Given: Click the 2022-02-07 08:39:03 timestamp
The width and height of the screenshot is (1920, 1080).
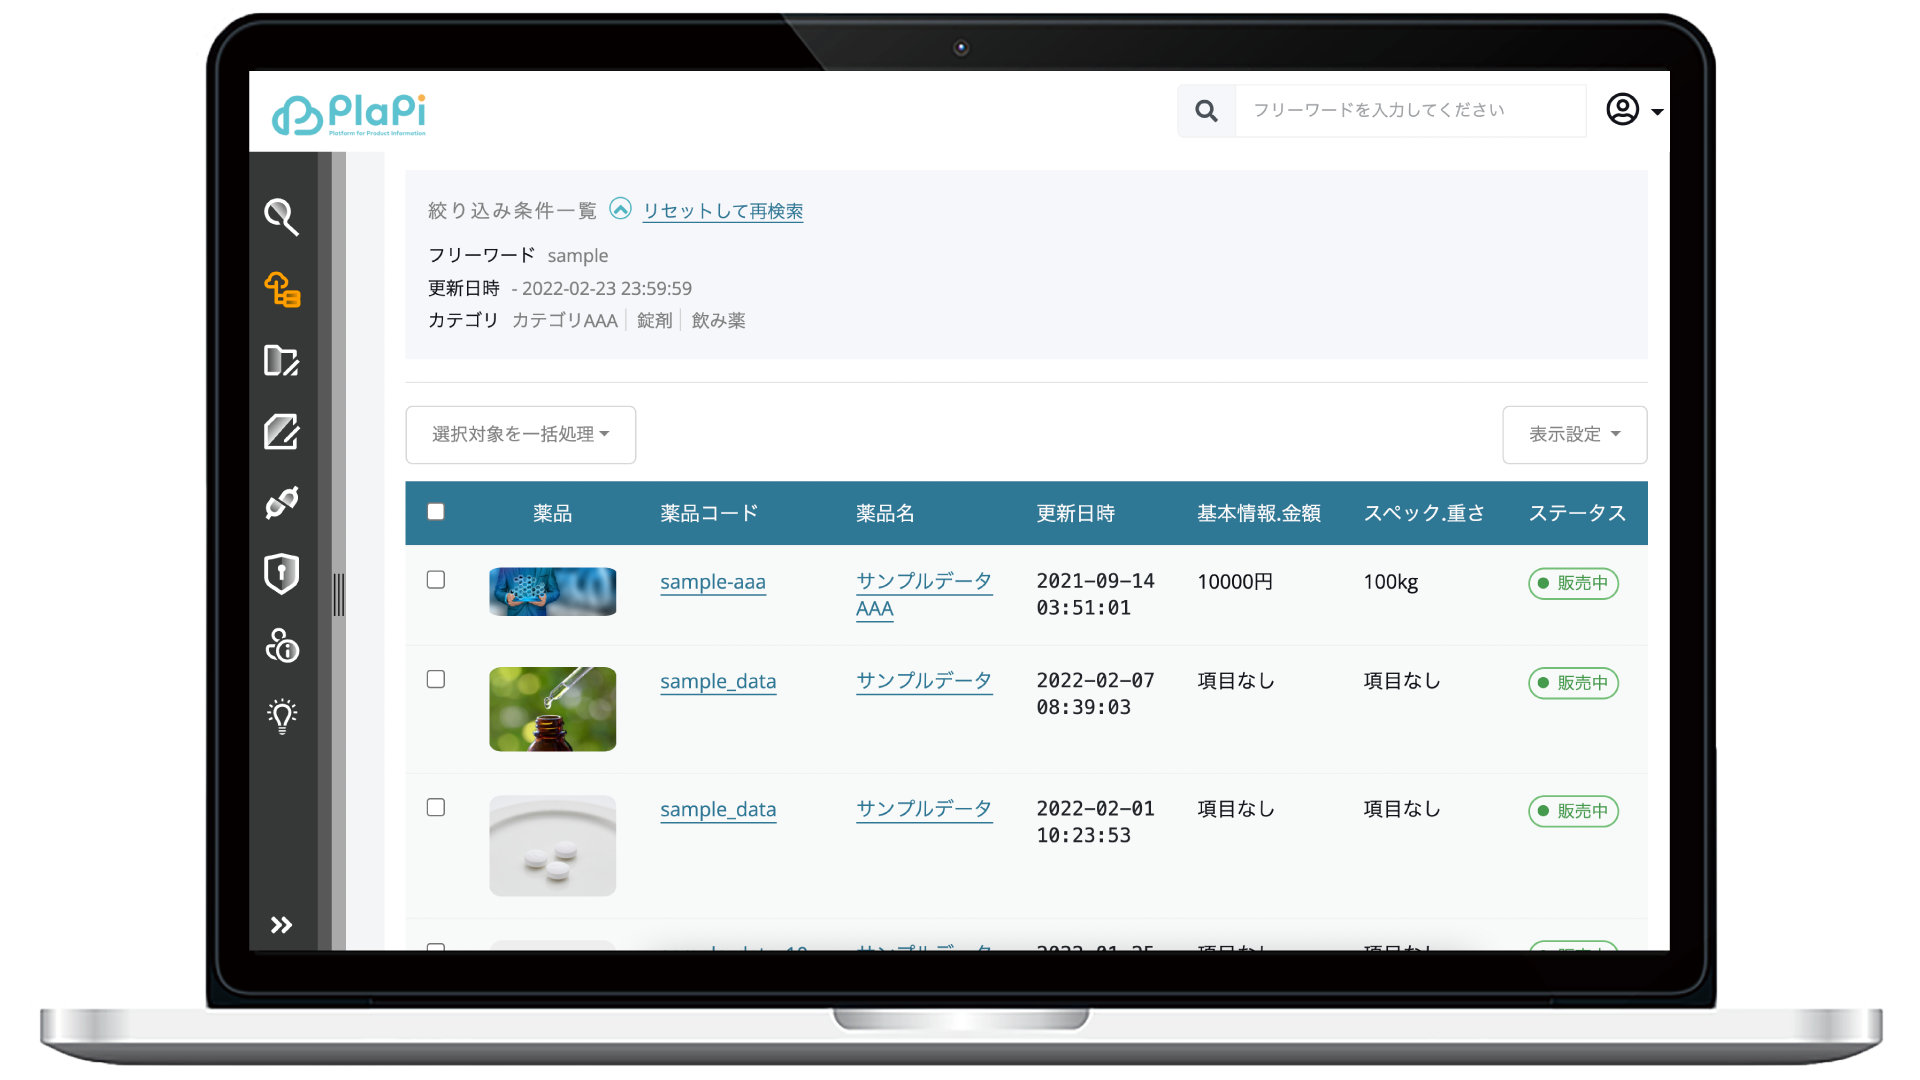Looking at the screenshot, I should coord(1095,694).
